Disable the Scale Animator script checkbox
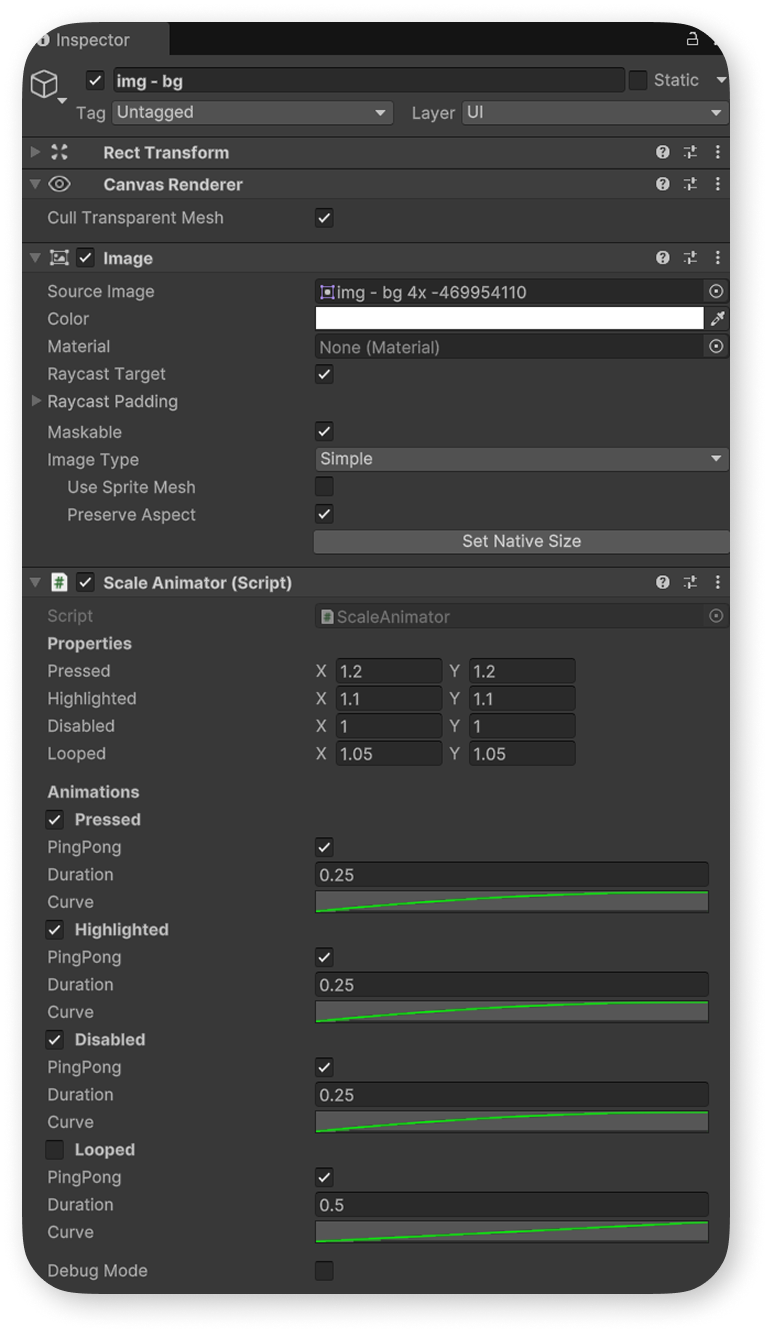The image size is (768, 1332). (x=86, y=582)
